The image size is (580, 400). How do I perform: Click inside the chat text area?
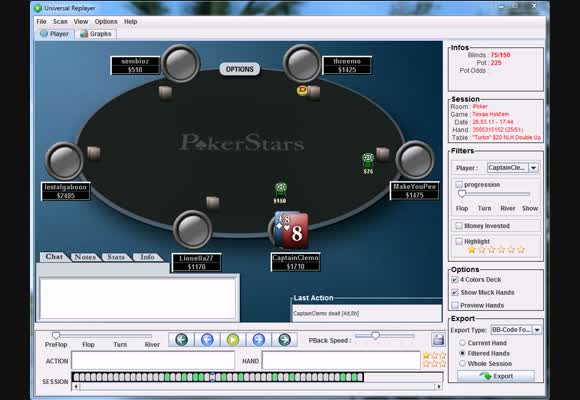pos(138,298)
